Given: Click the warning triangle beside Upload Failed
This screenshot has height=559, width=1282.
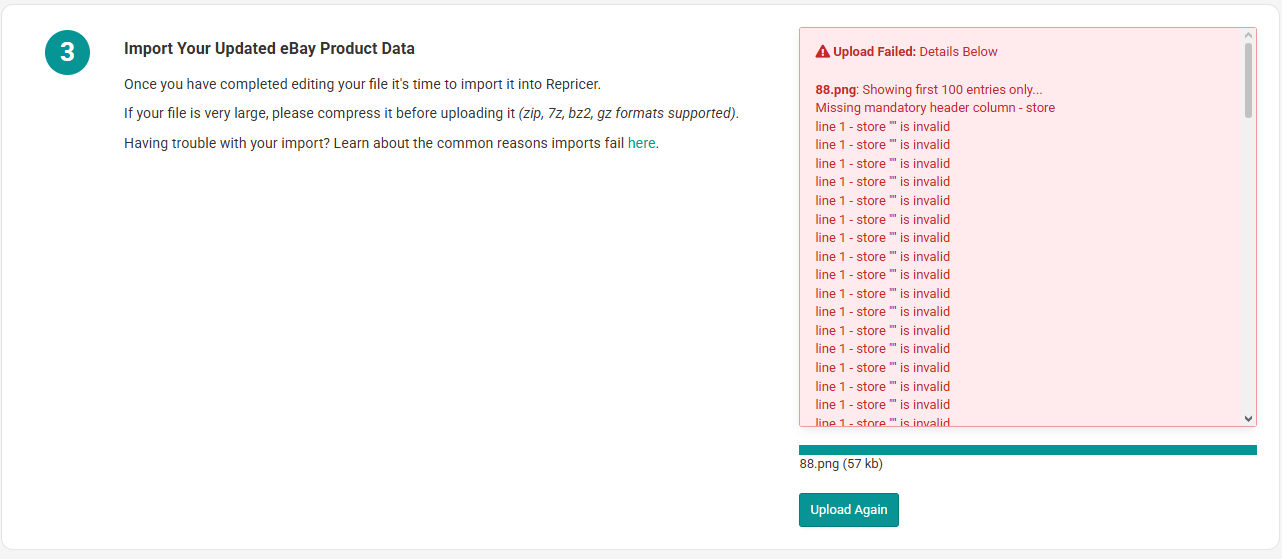Looking at the screenshot, I should [823, 52].
